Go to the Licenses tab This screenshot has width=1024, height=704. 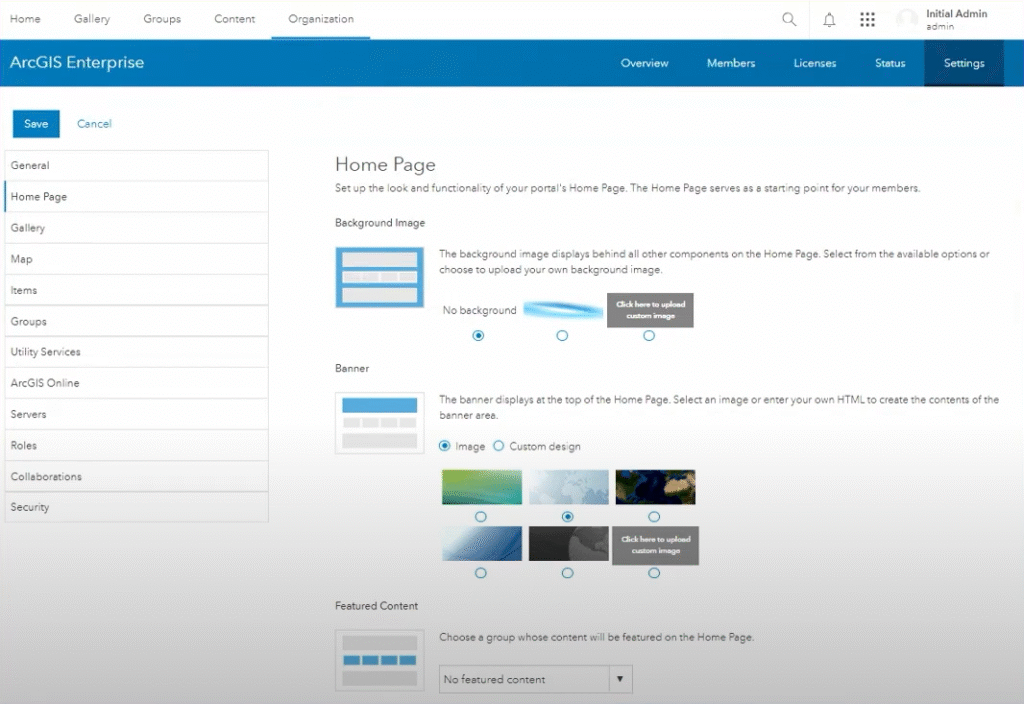point(814,63)
